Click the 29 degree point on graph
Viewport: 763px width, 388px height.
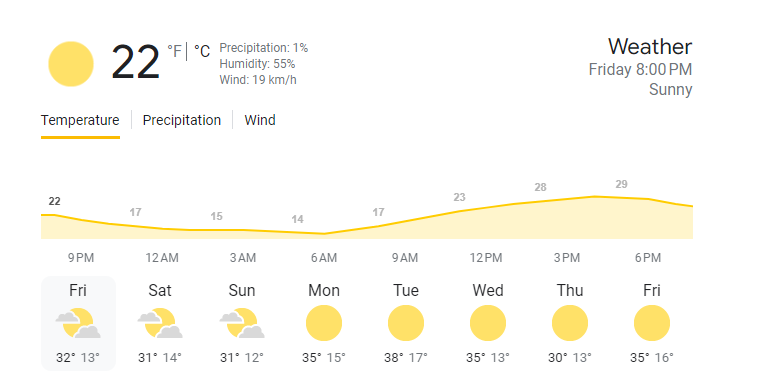click(621, 185)
